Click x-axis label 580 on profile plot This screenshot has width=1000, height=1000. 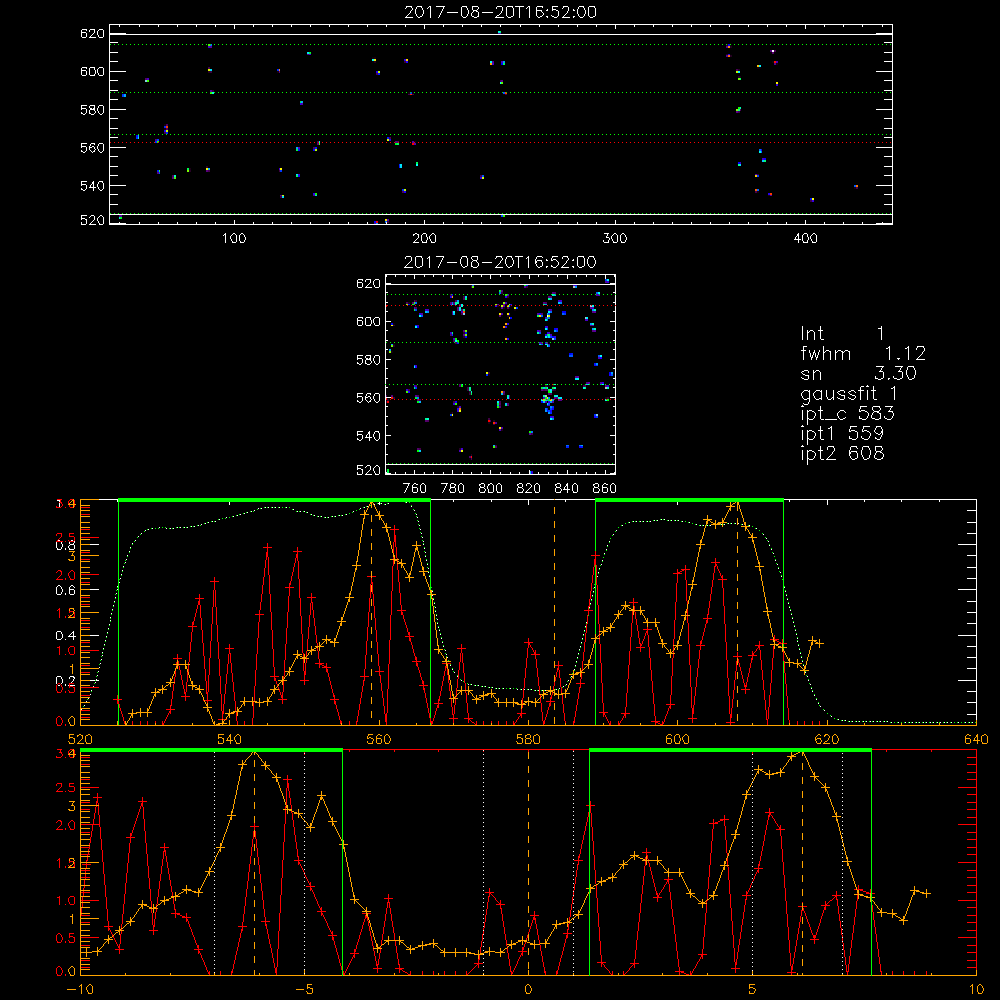528,739
